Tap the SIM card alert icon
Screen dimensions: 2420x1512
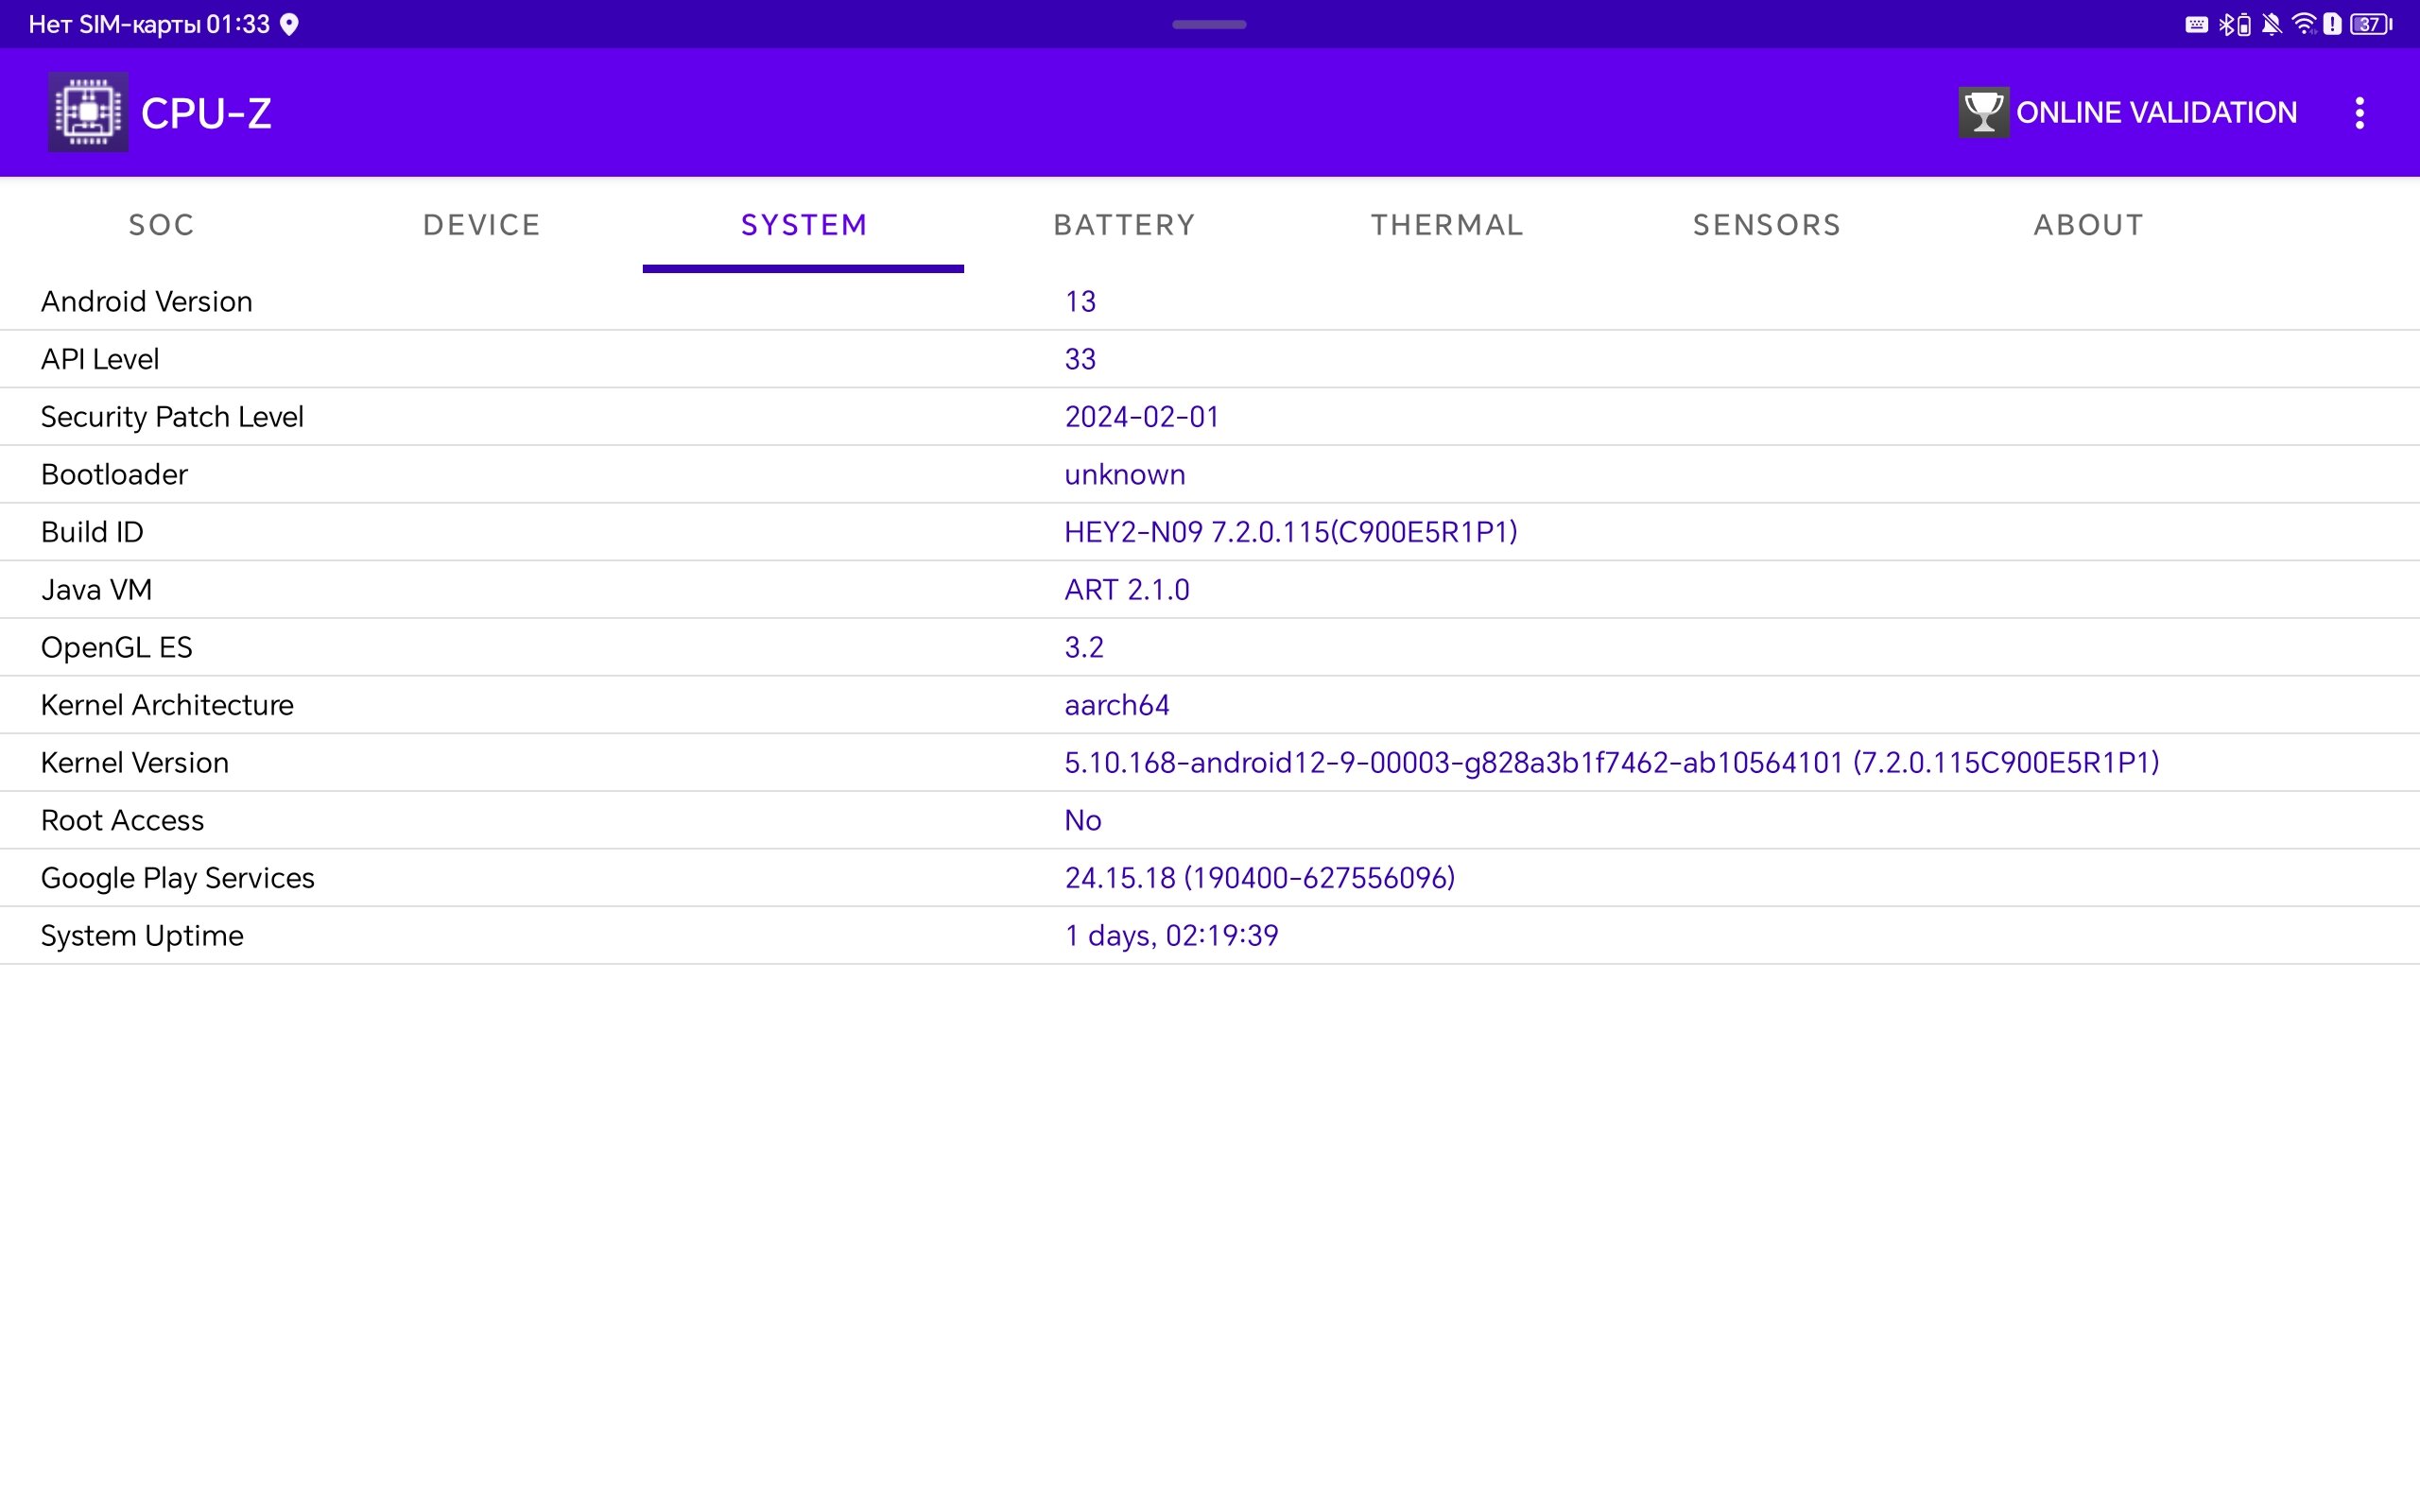point(2332,24)
